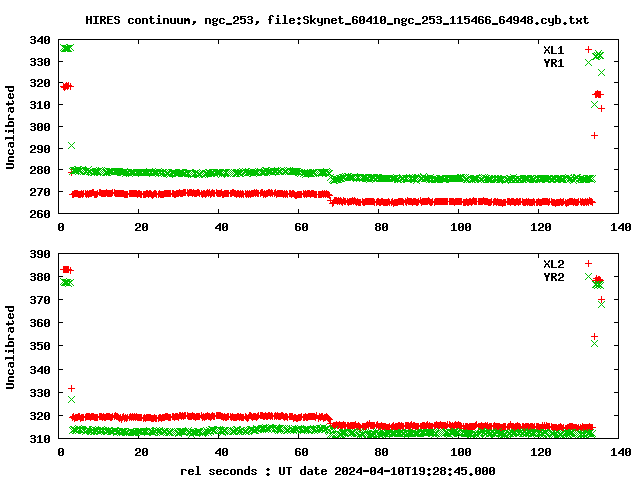Click the 370 y-axis tick label
Image resolution: width=640 pixels, height=480 pixels.
[40, 300]
